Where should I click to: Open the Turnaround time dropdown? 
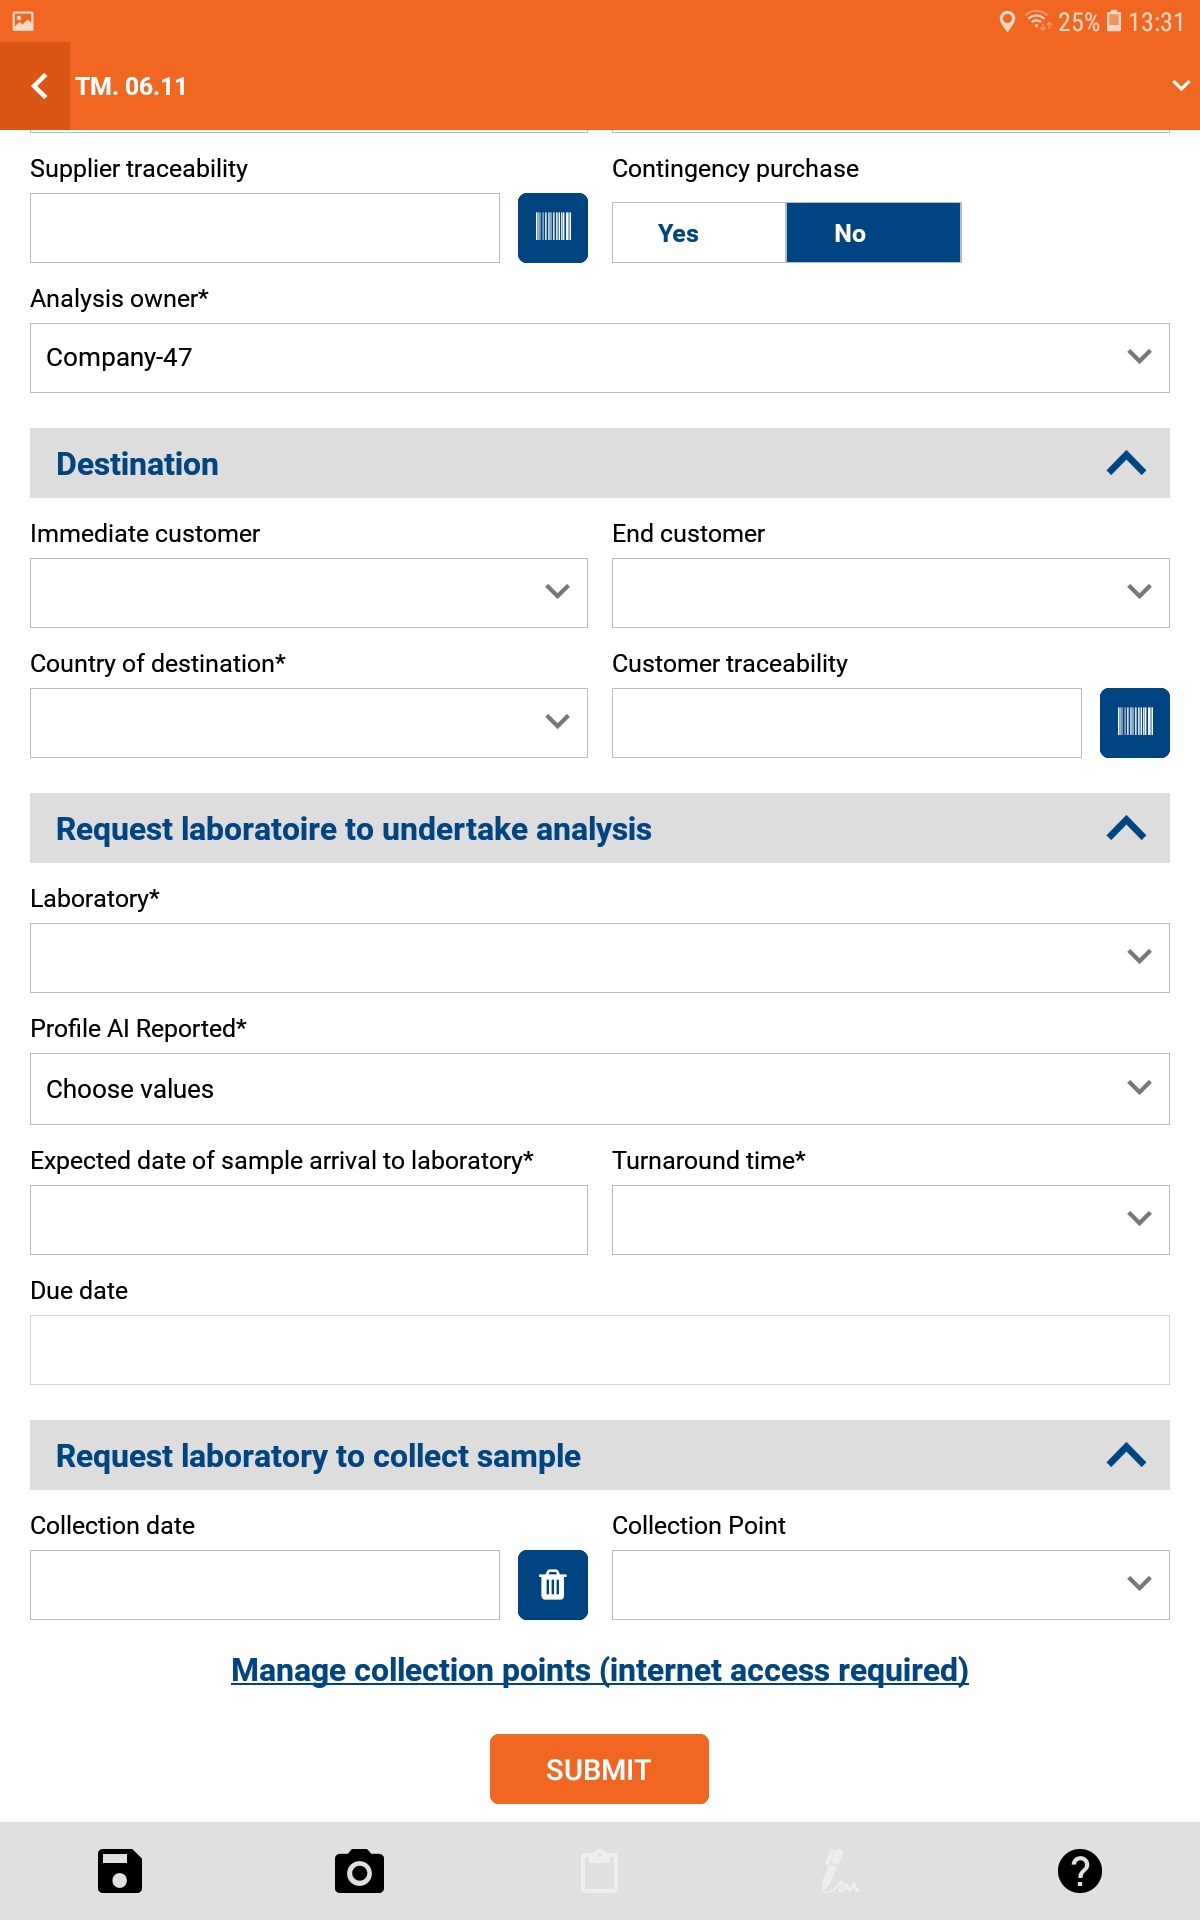[x=890, y=1220]
